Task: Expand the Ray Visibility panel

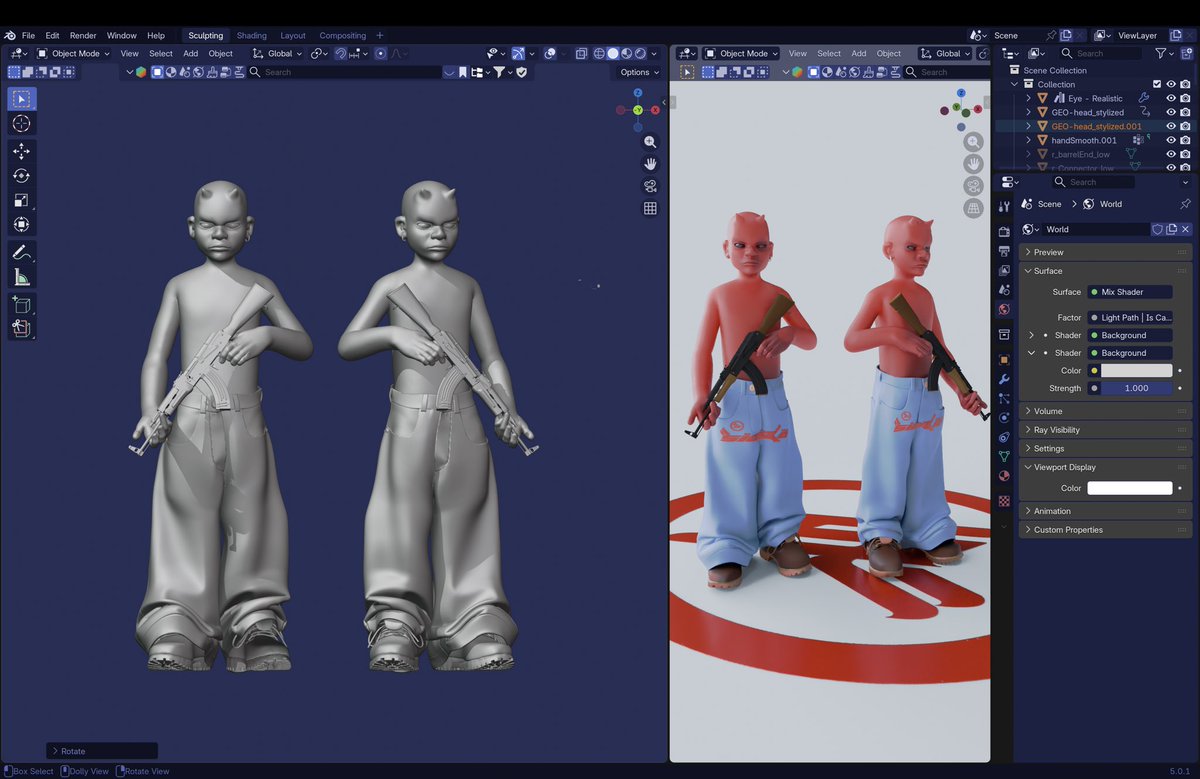Action: tap(1105, 430)
